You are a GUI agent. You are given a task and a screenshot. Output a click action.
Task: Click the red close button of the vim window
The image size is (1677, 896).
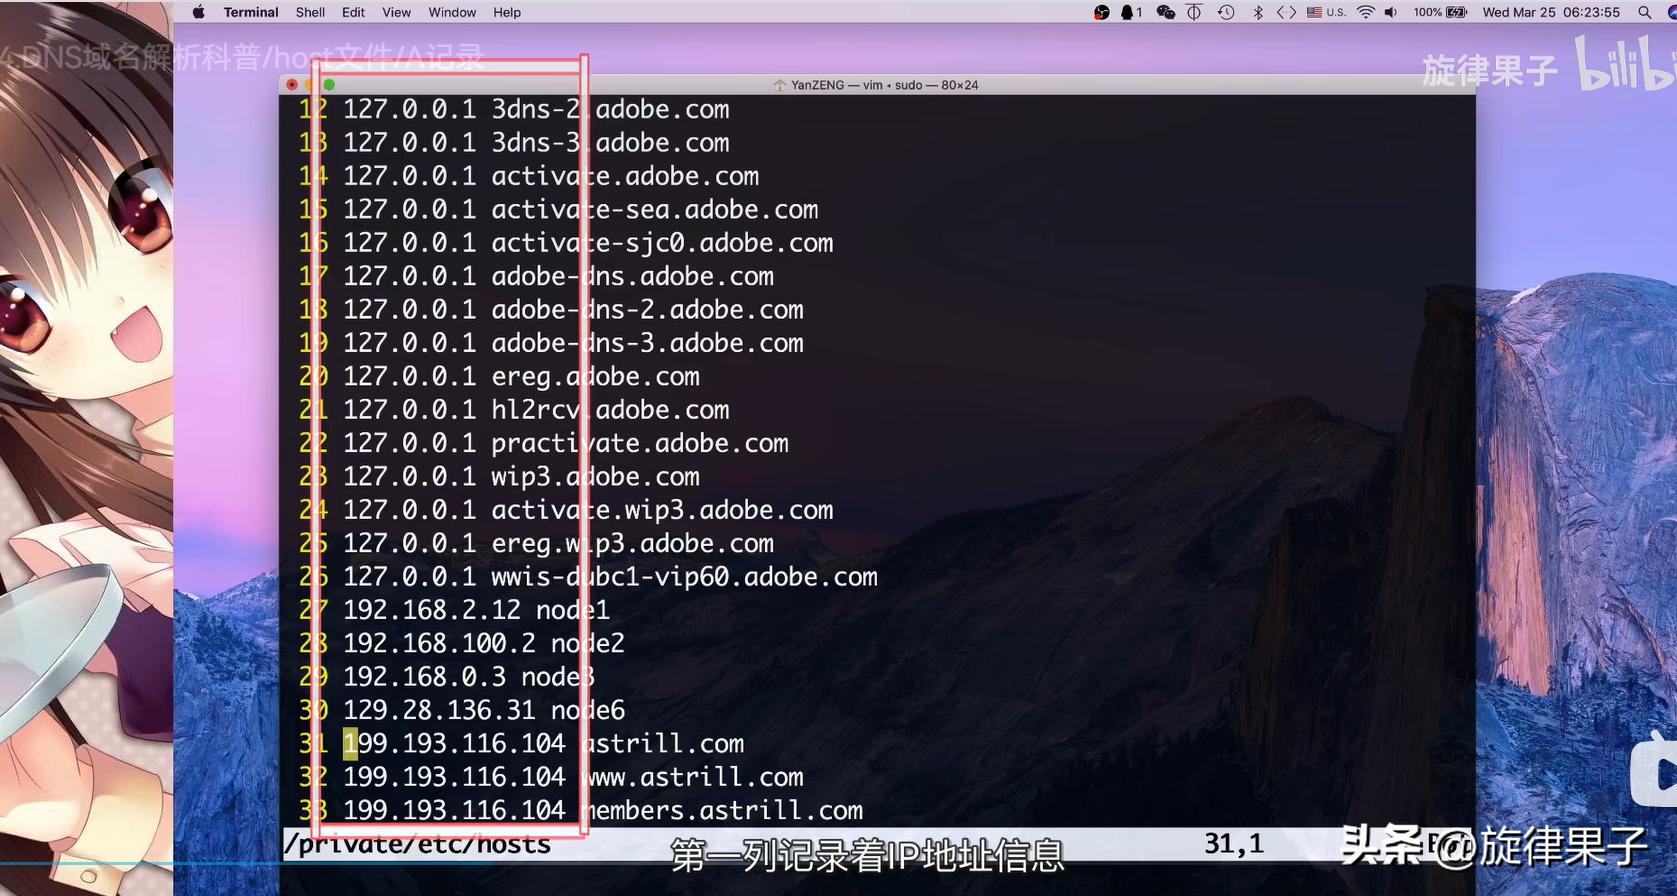(292, 85)
